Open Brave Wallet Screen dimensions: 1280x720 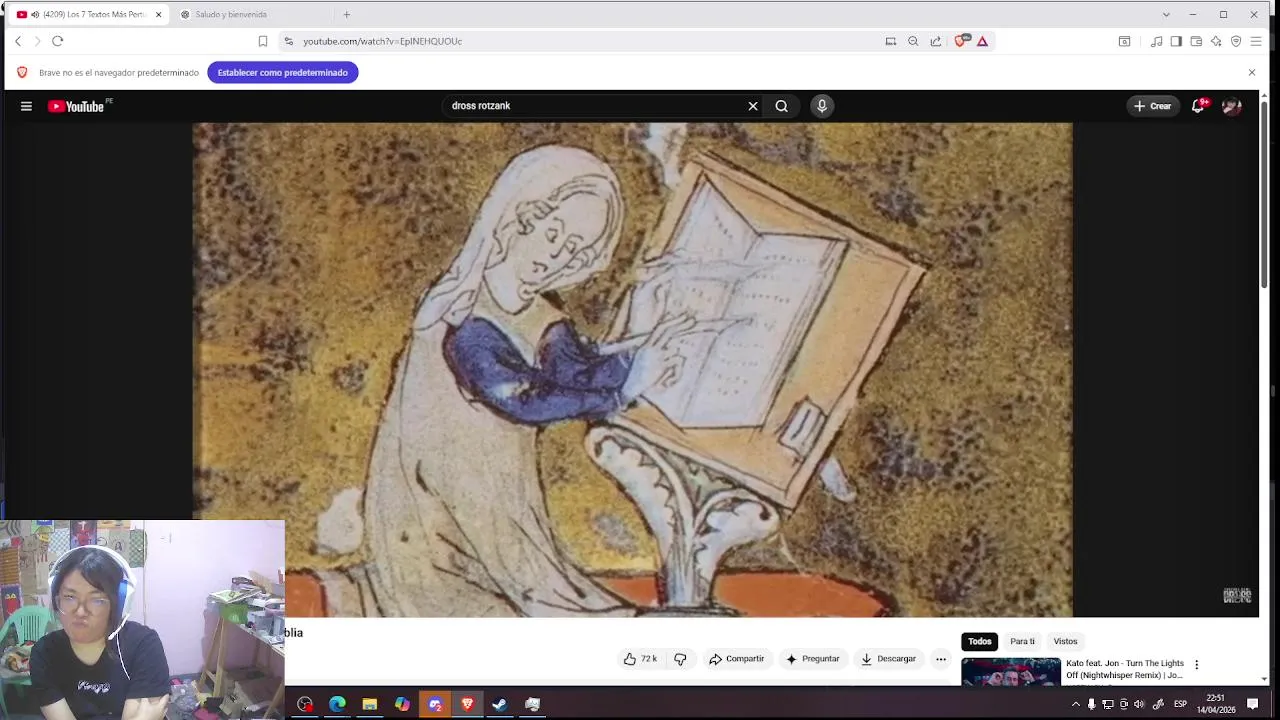(1196, 41)
